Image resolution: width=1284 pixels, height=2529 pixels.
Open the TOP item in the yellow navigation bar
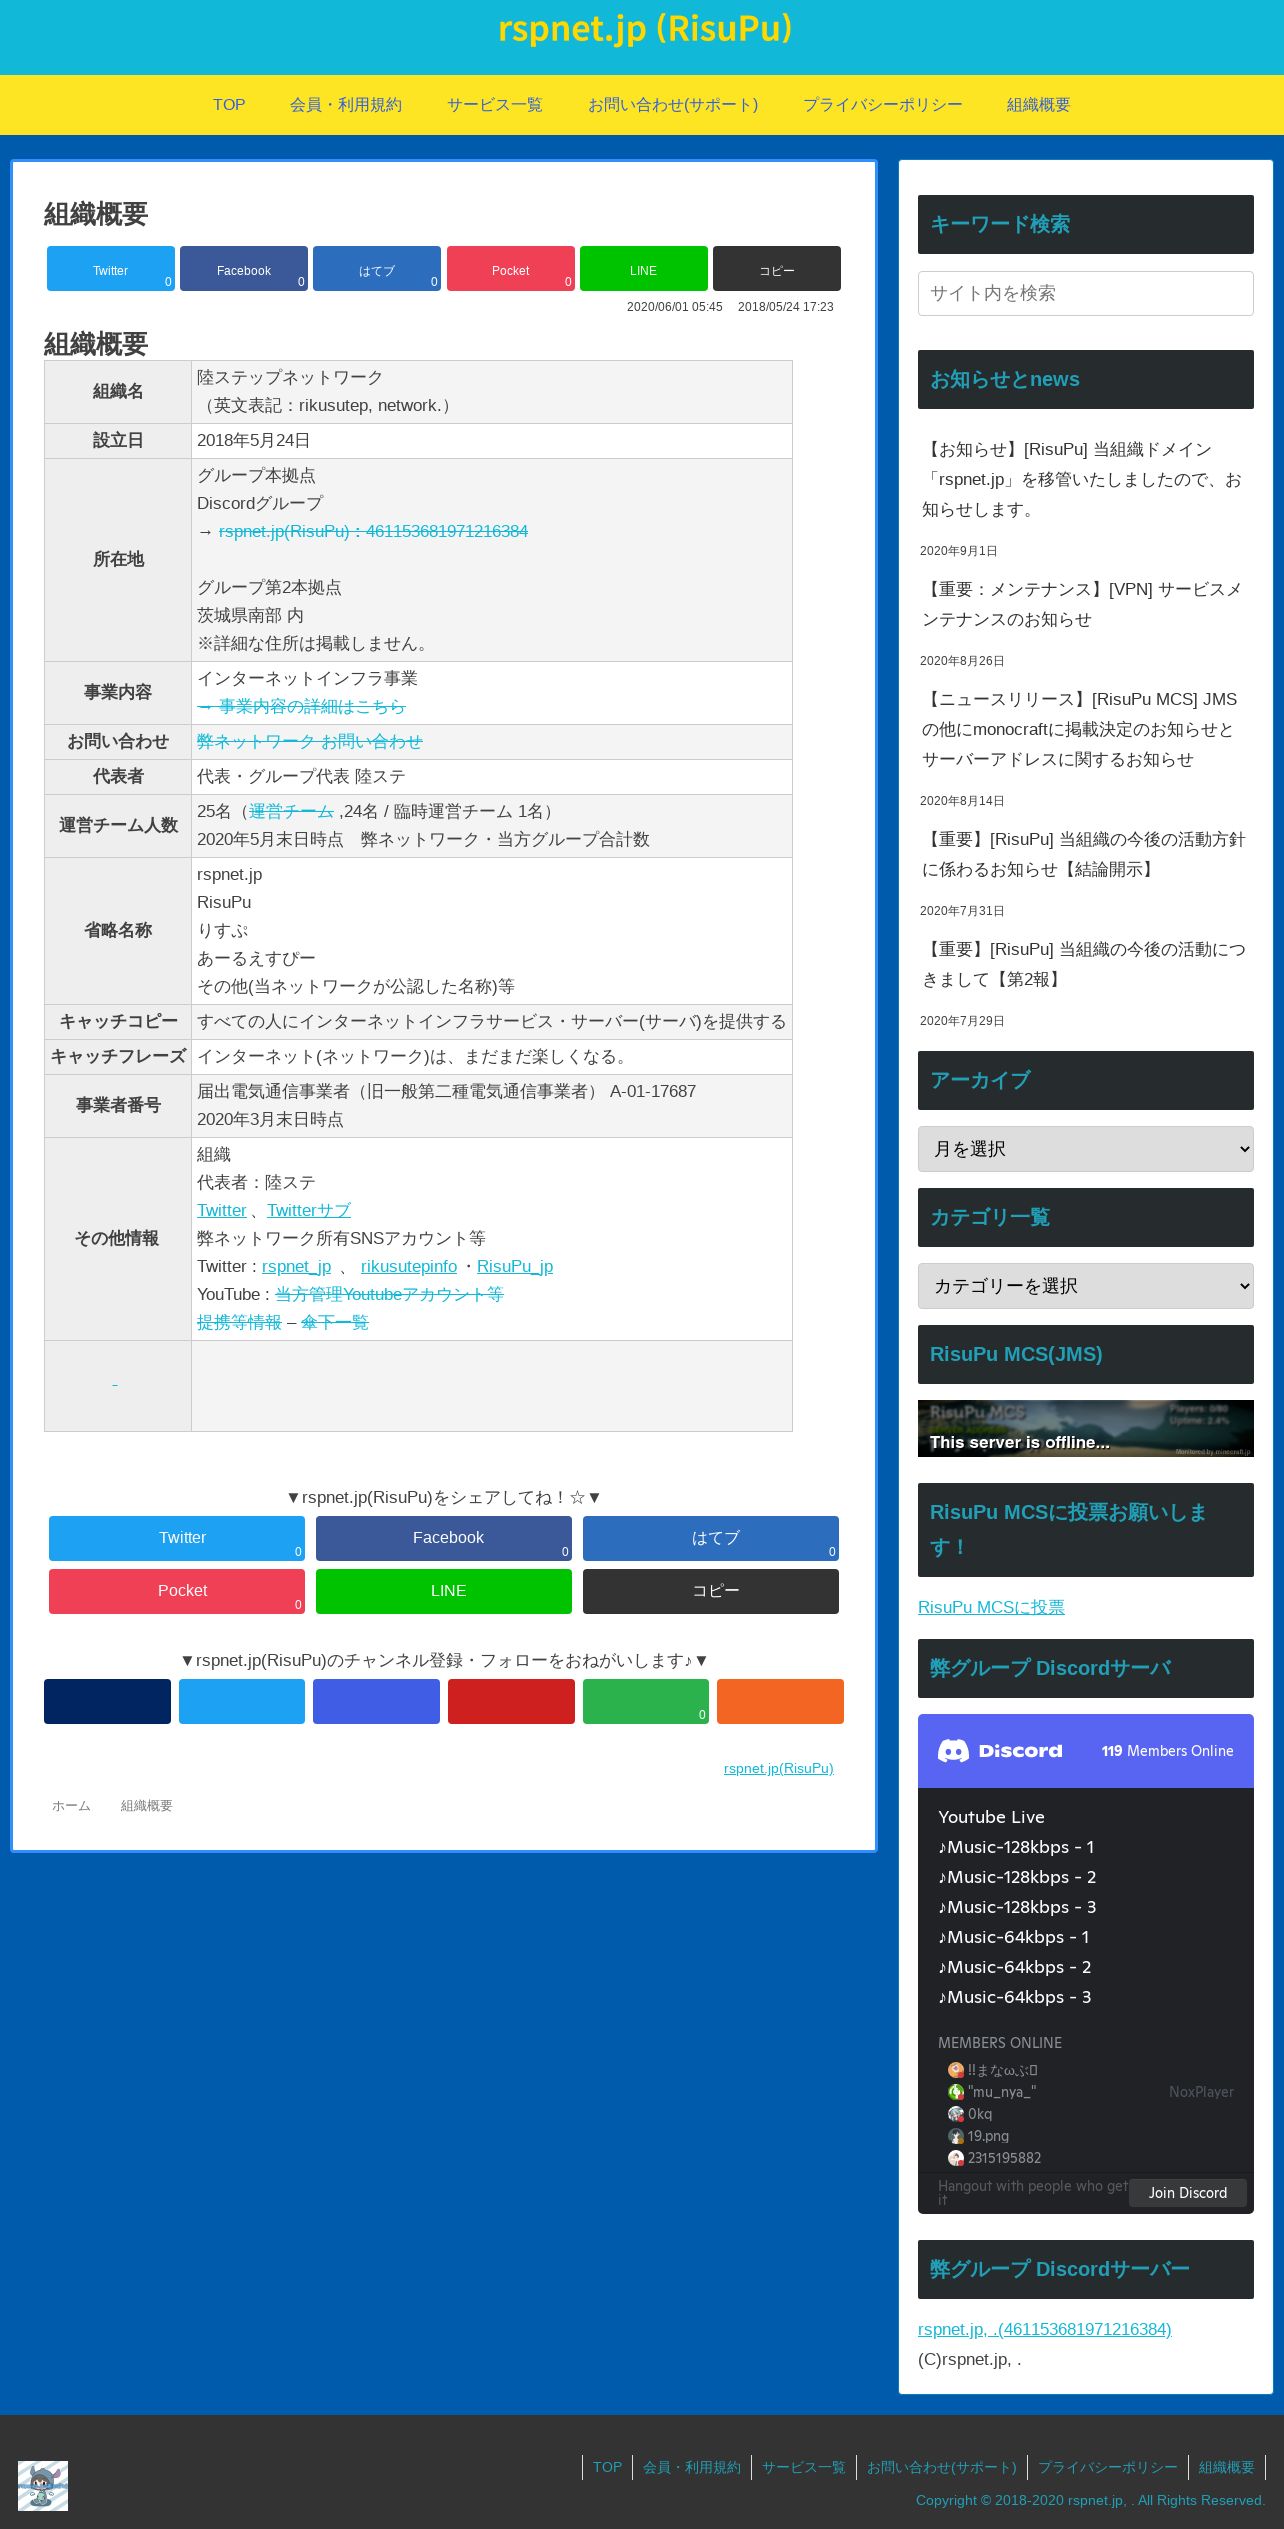coord(229,105)
